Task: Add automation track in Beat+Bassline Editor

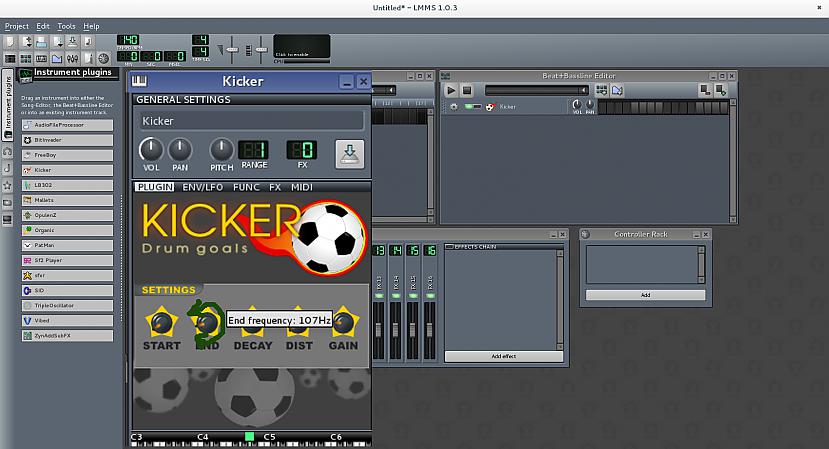Action: click(617, 90)
